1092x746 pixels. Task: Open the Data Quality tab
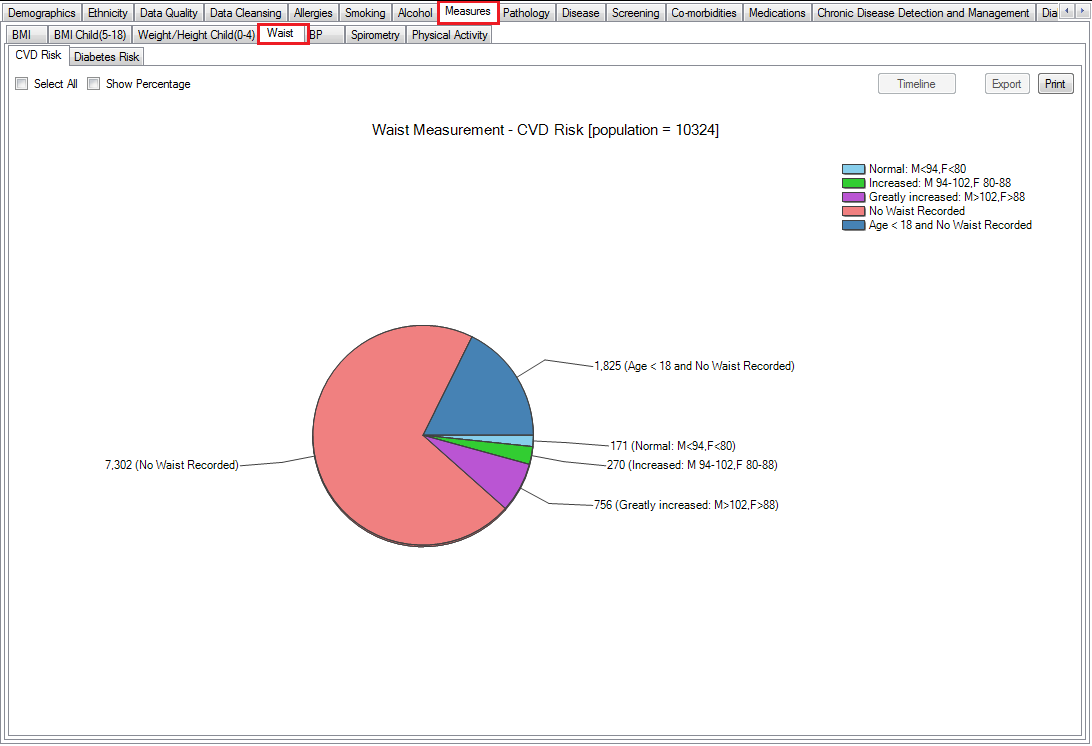169,13
